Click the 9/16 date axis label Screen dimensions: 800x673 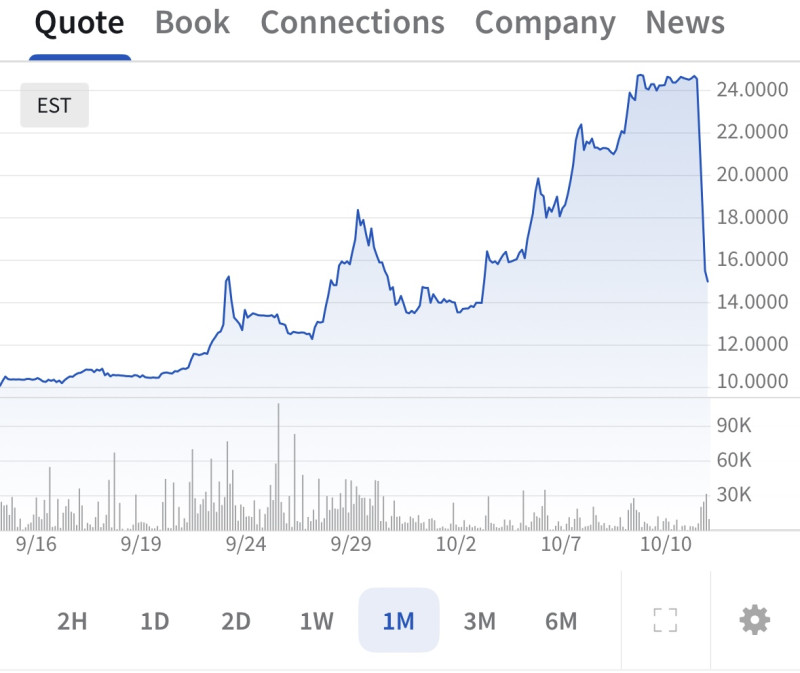pos(37,545)
